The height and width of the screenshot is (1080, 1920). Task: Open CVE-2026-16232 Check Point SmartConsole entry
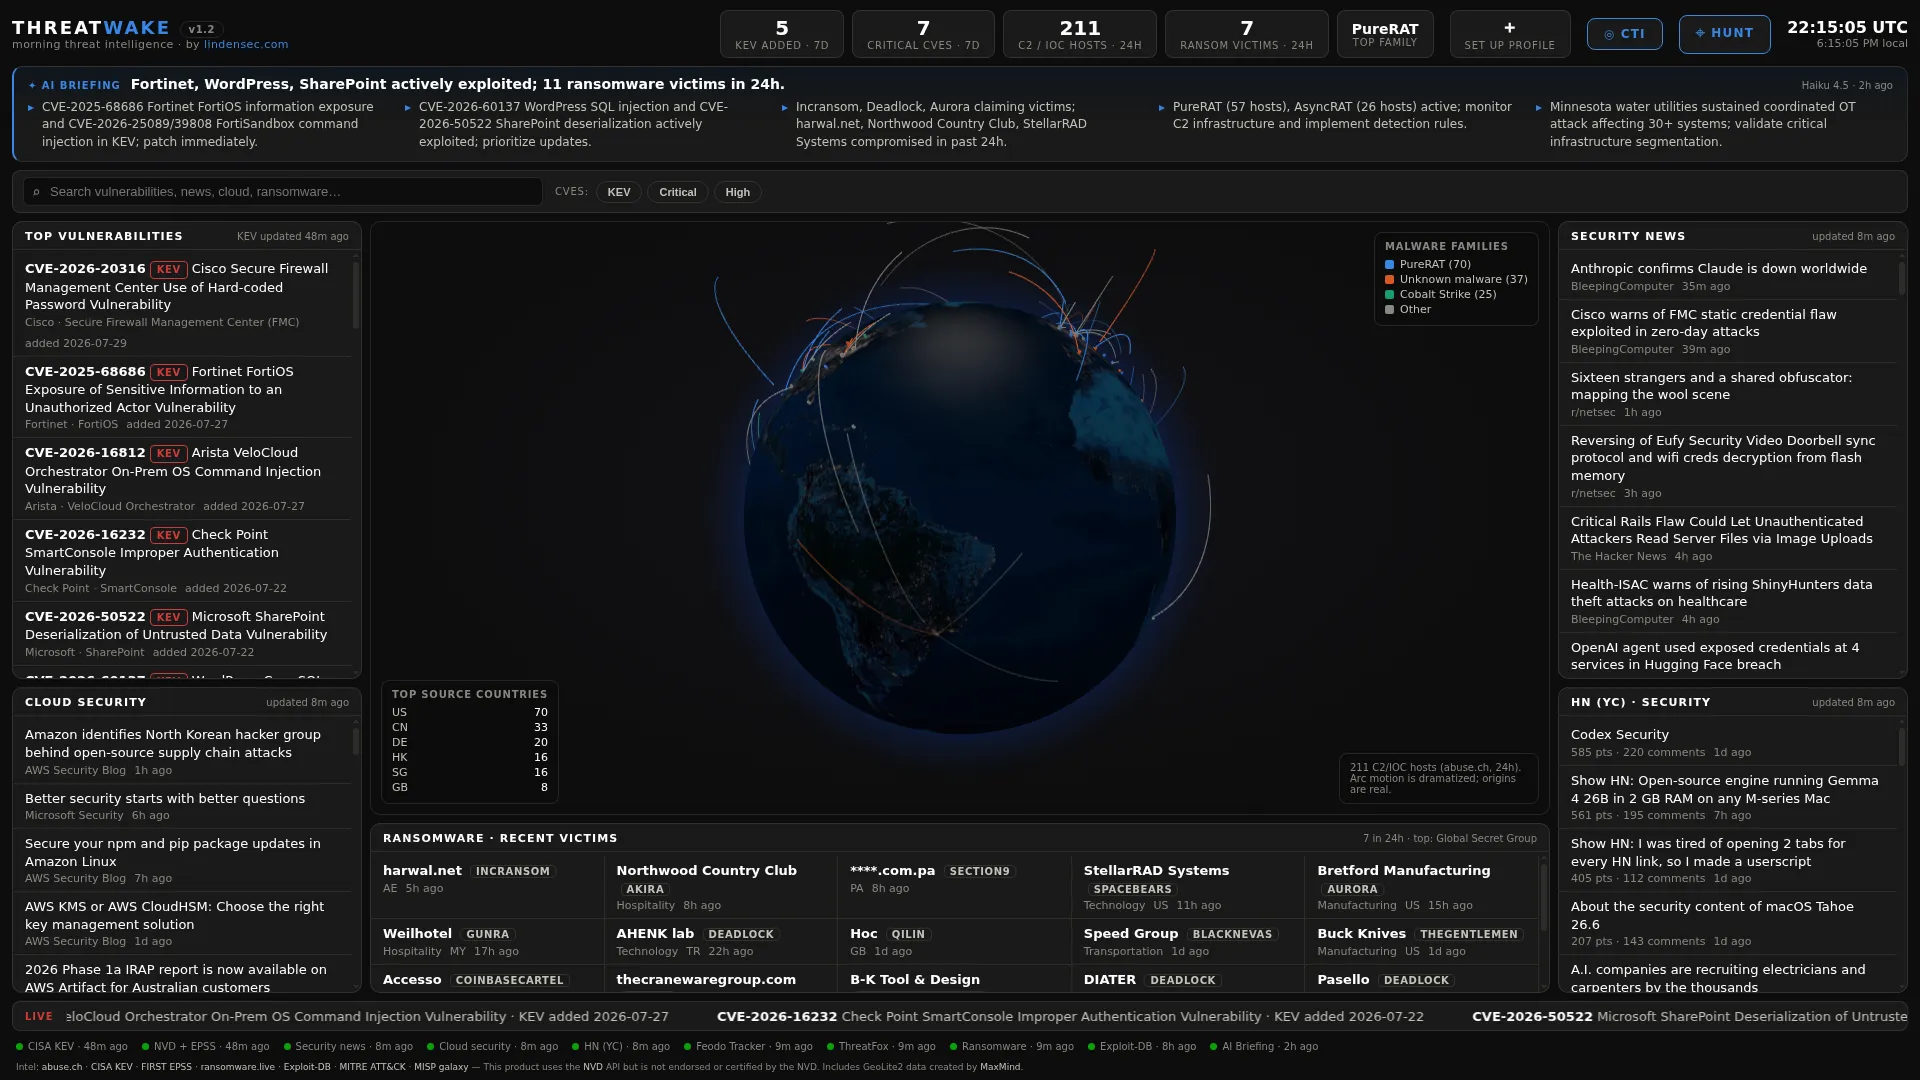point(183,561)
